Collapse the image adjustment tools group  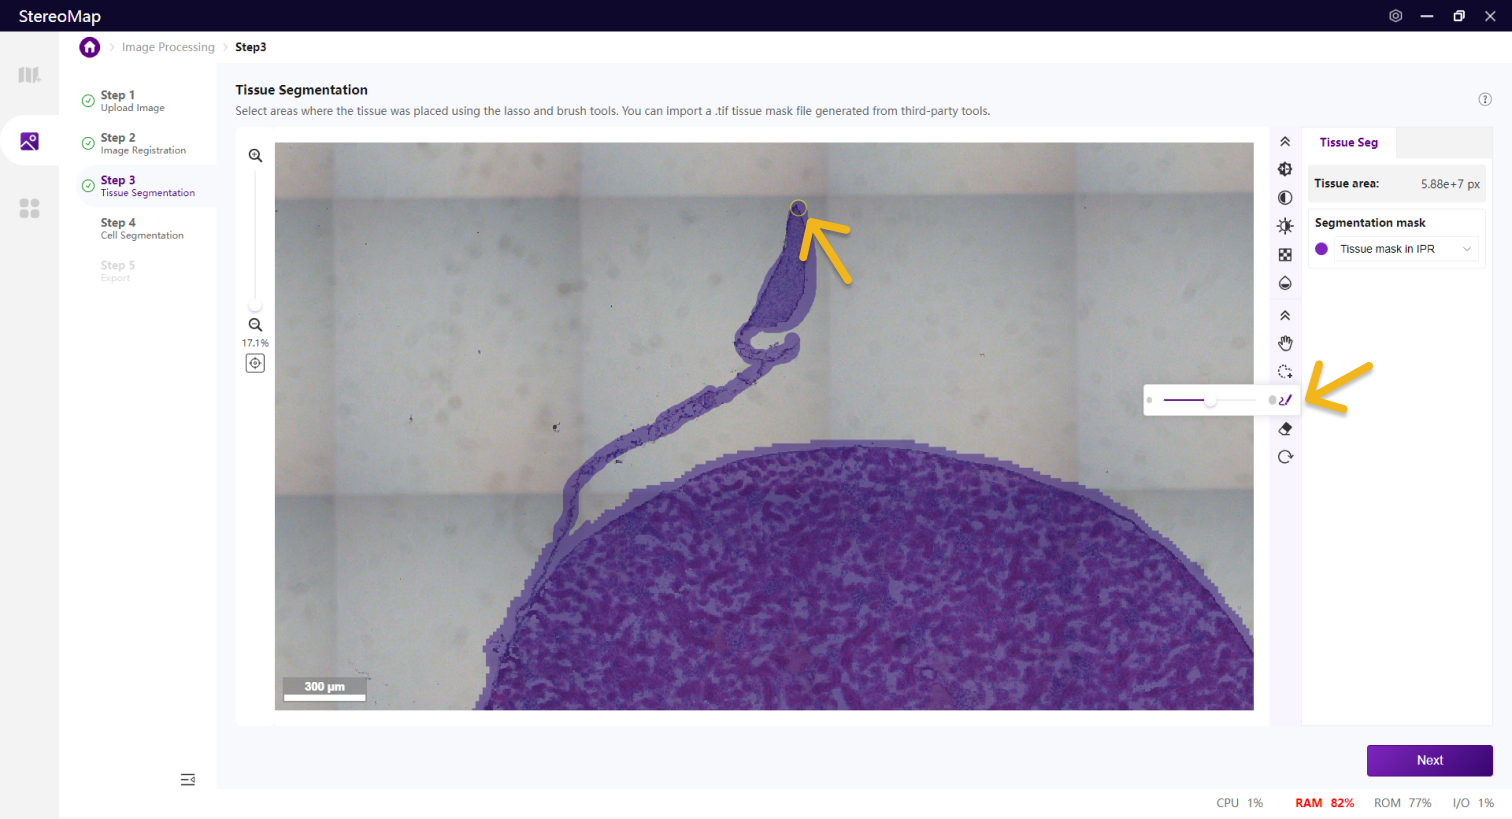(x=1285, y=142)
